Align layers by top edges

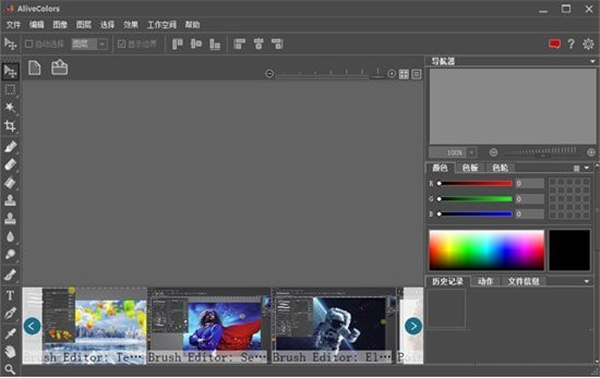tap(177, 44)
